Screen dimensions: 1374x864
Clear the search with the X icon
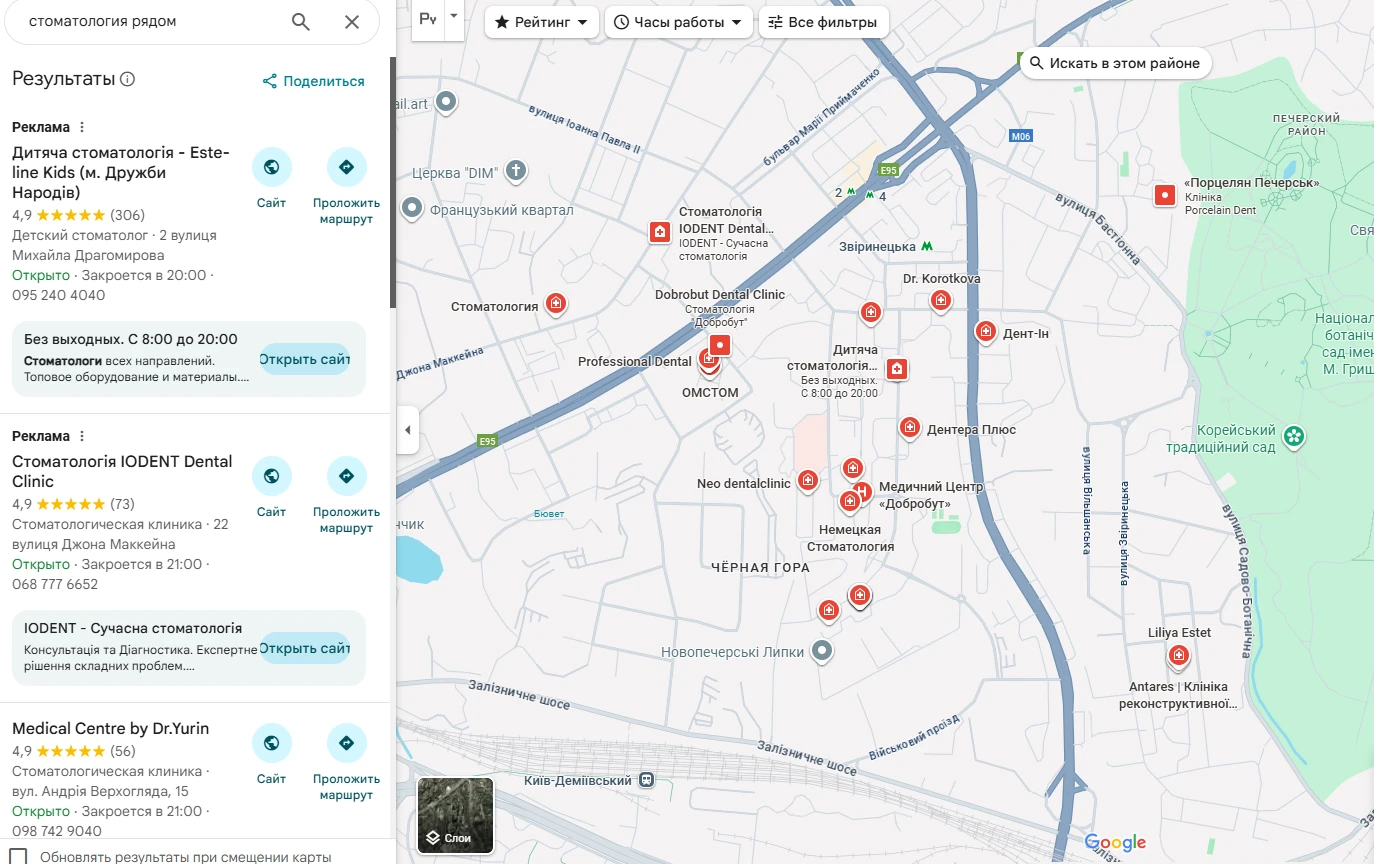tap(352, 22)
